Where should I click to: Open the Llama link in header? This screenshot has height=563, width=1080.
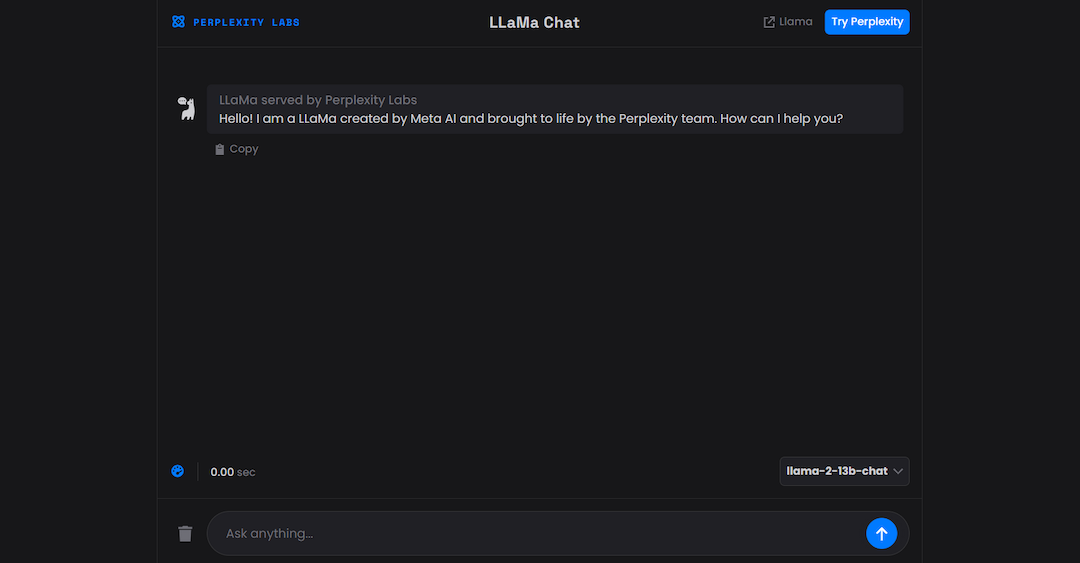pos(796,22)
